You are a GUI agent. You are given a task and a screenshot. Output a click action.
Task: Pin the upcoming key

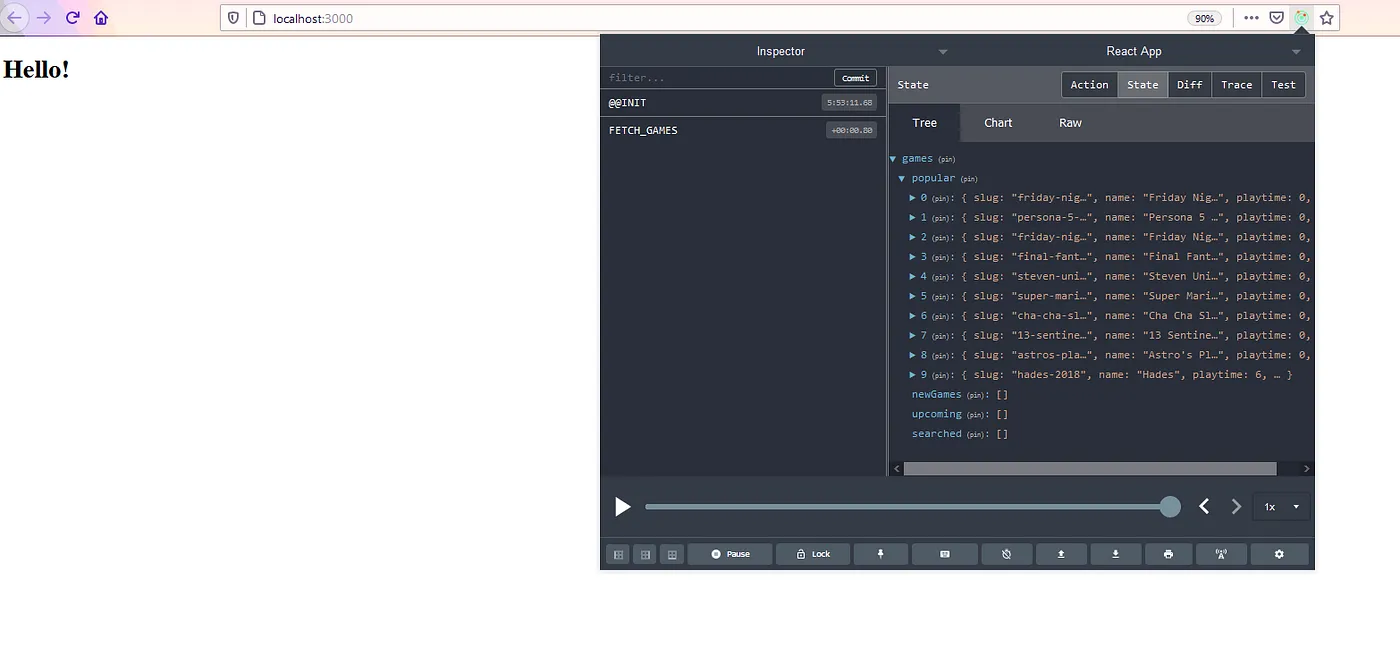pyautogui.click(x=976, y=415)
